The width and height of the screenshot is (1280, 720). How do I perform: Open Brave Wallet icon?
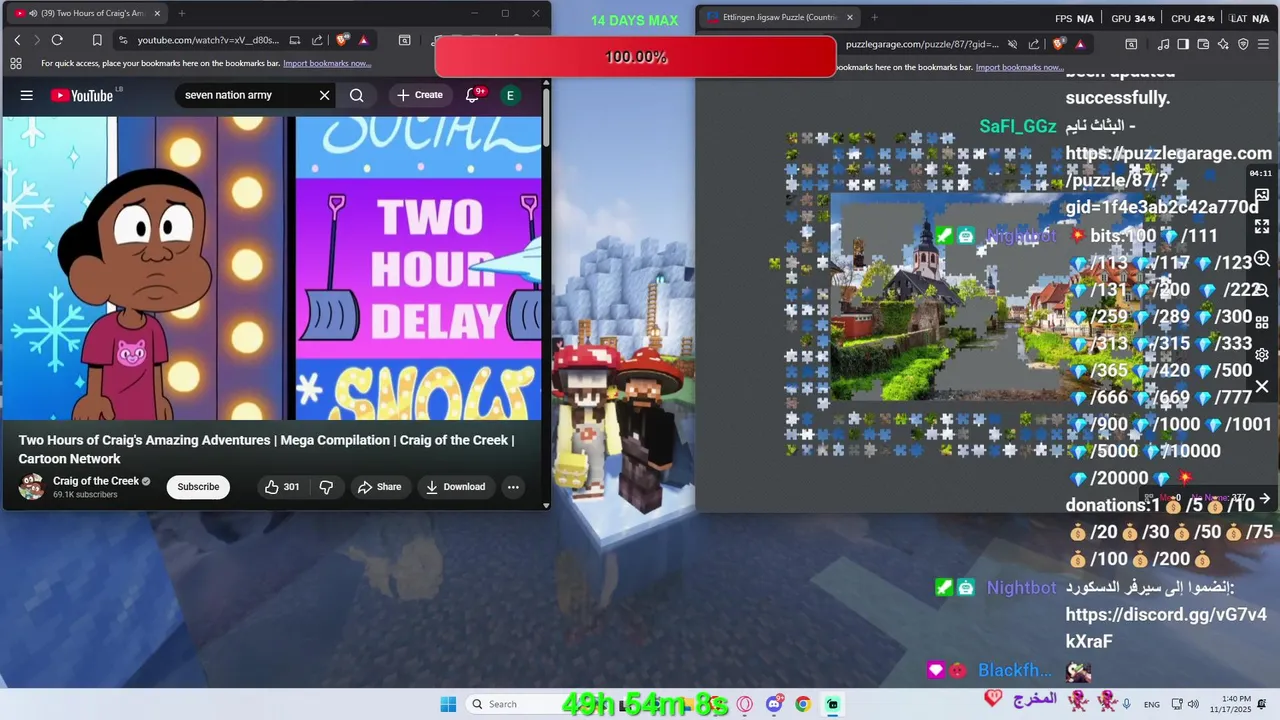click(1203, 44)
